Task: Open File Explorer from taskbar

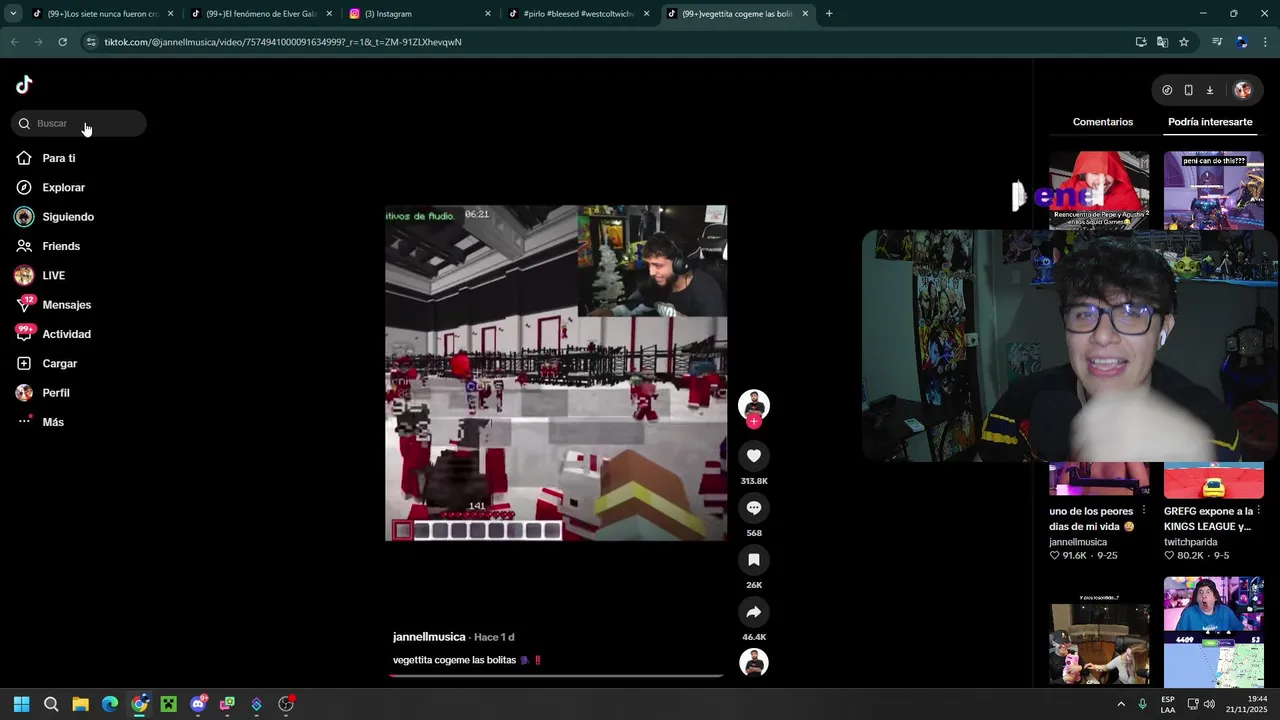Action: pos(80,704)
